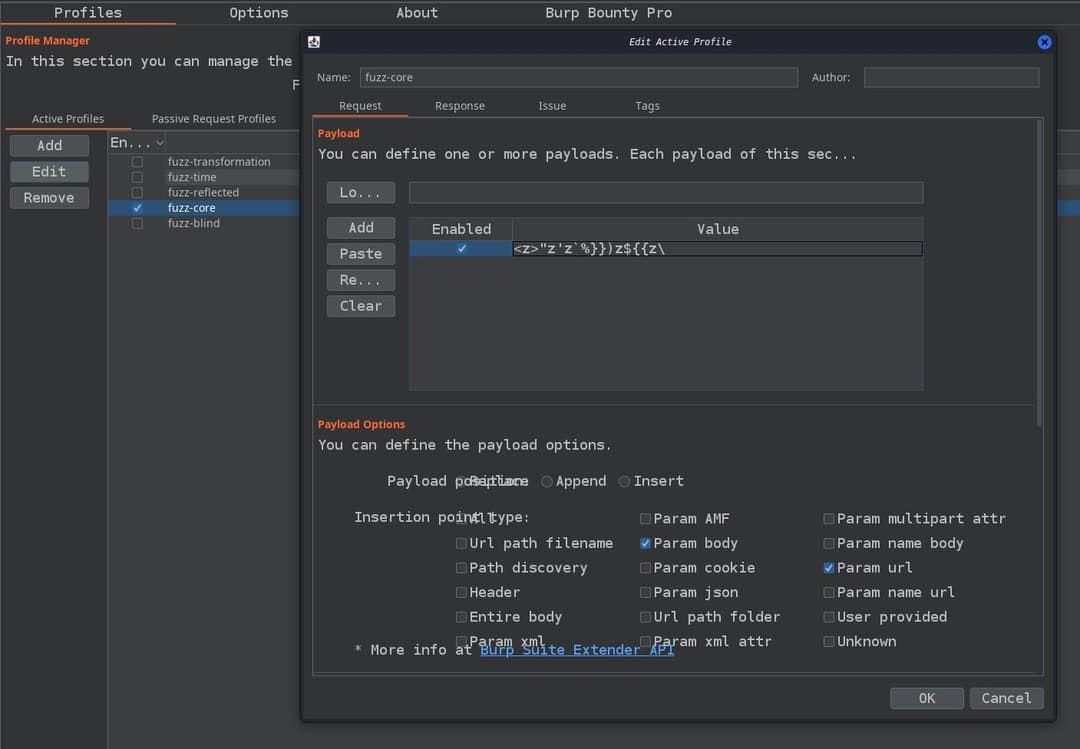Click the Clear payloads button
This screenshot has width=1080, height=749.
pyautogui.click(x=361, y=307)
